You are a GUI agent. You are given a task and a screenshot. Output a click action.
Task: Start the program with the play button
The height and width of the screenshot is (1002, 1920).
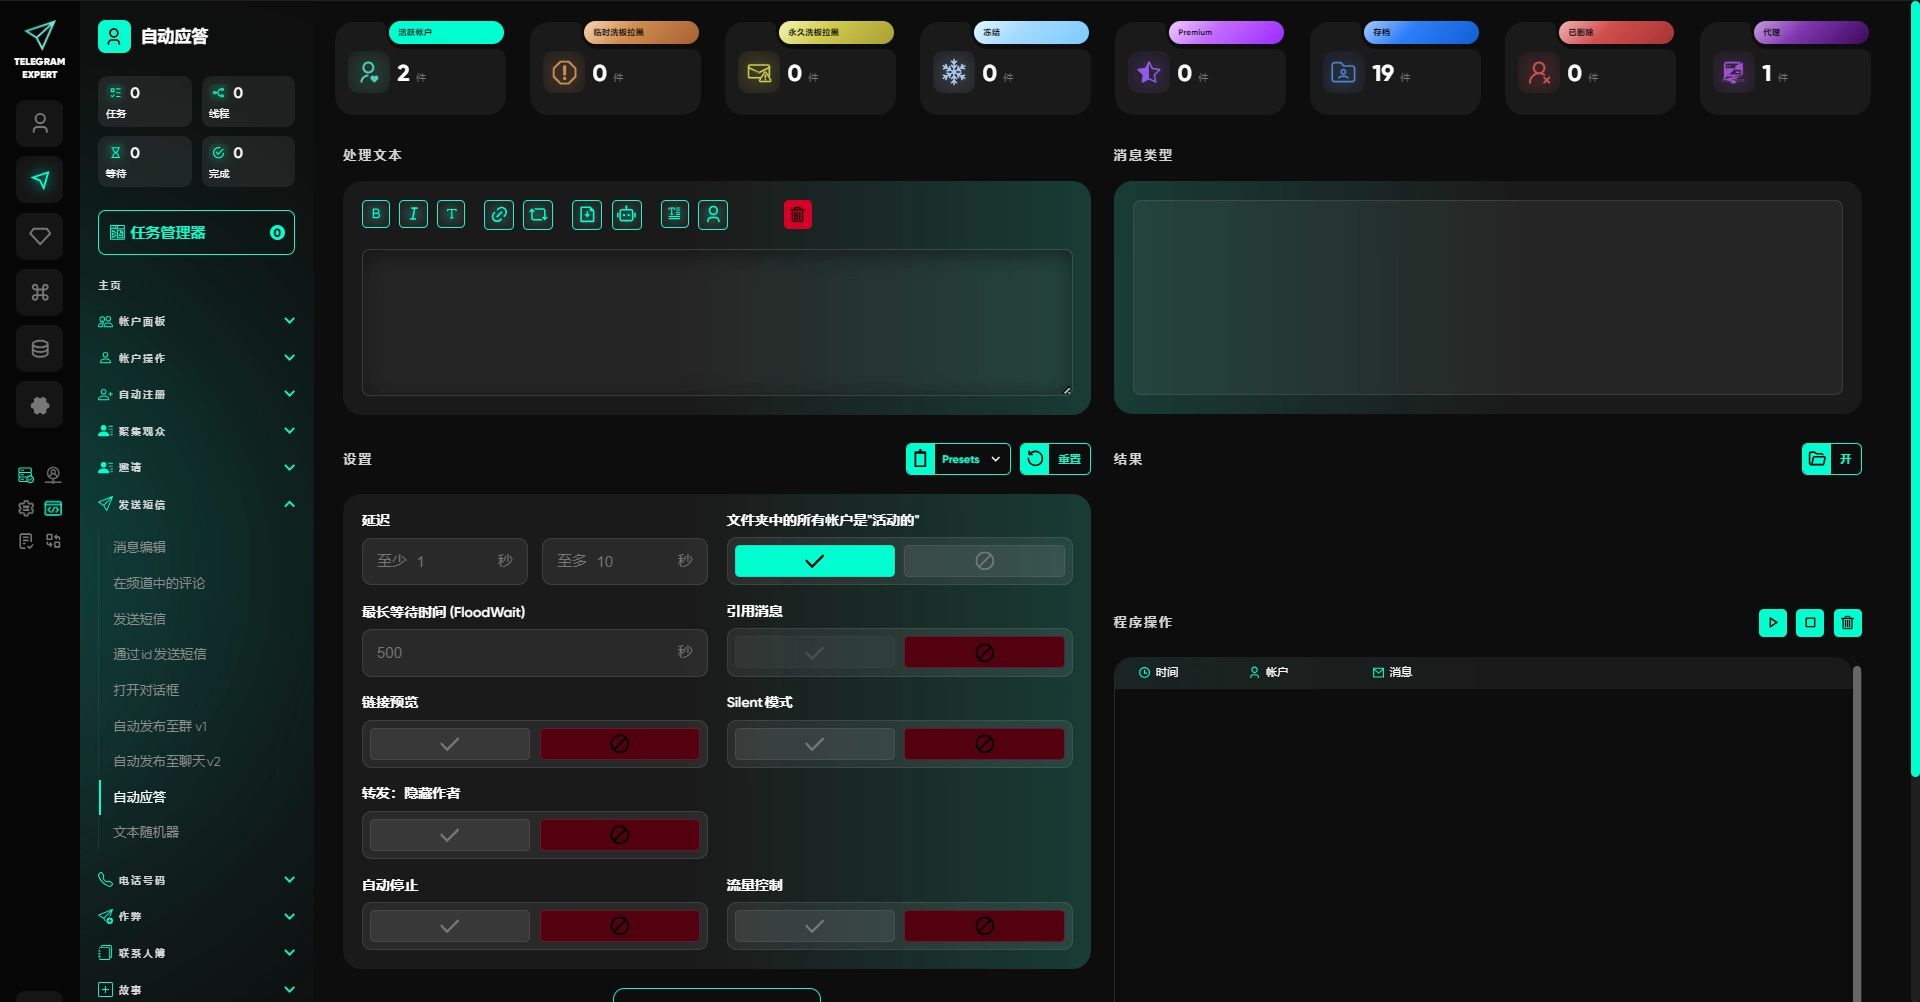[x=1772, y=622]
